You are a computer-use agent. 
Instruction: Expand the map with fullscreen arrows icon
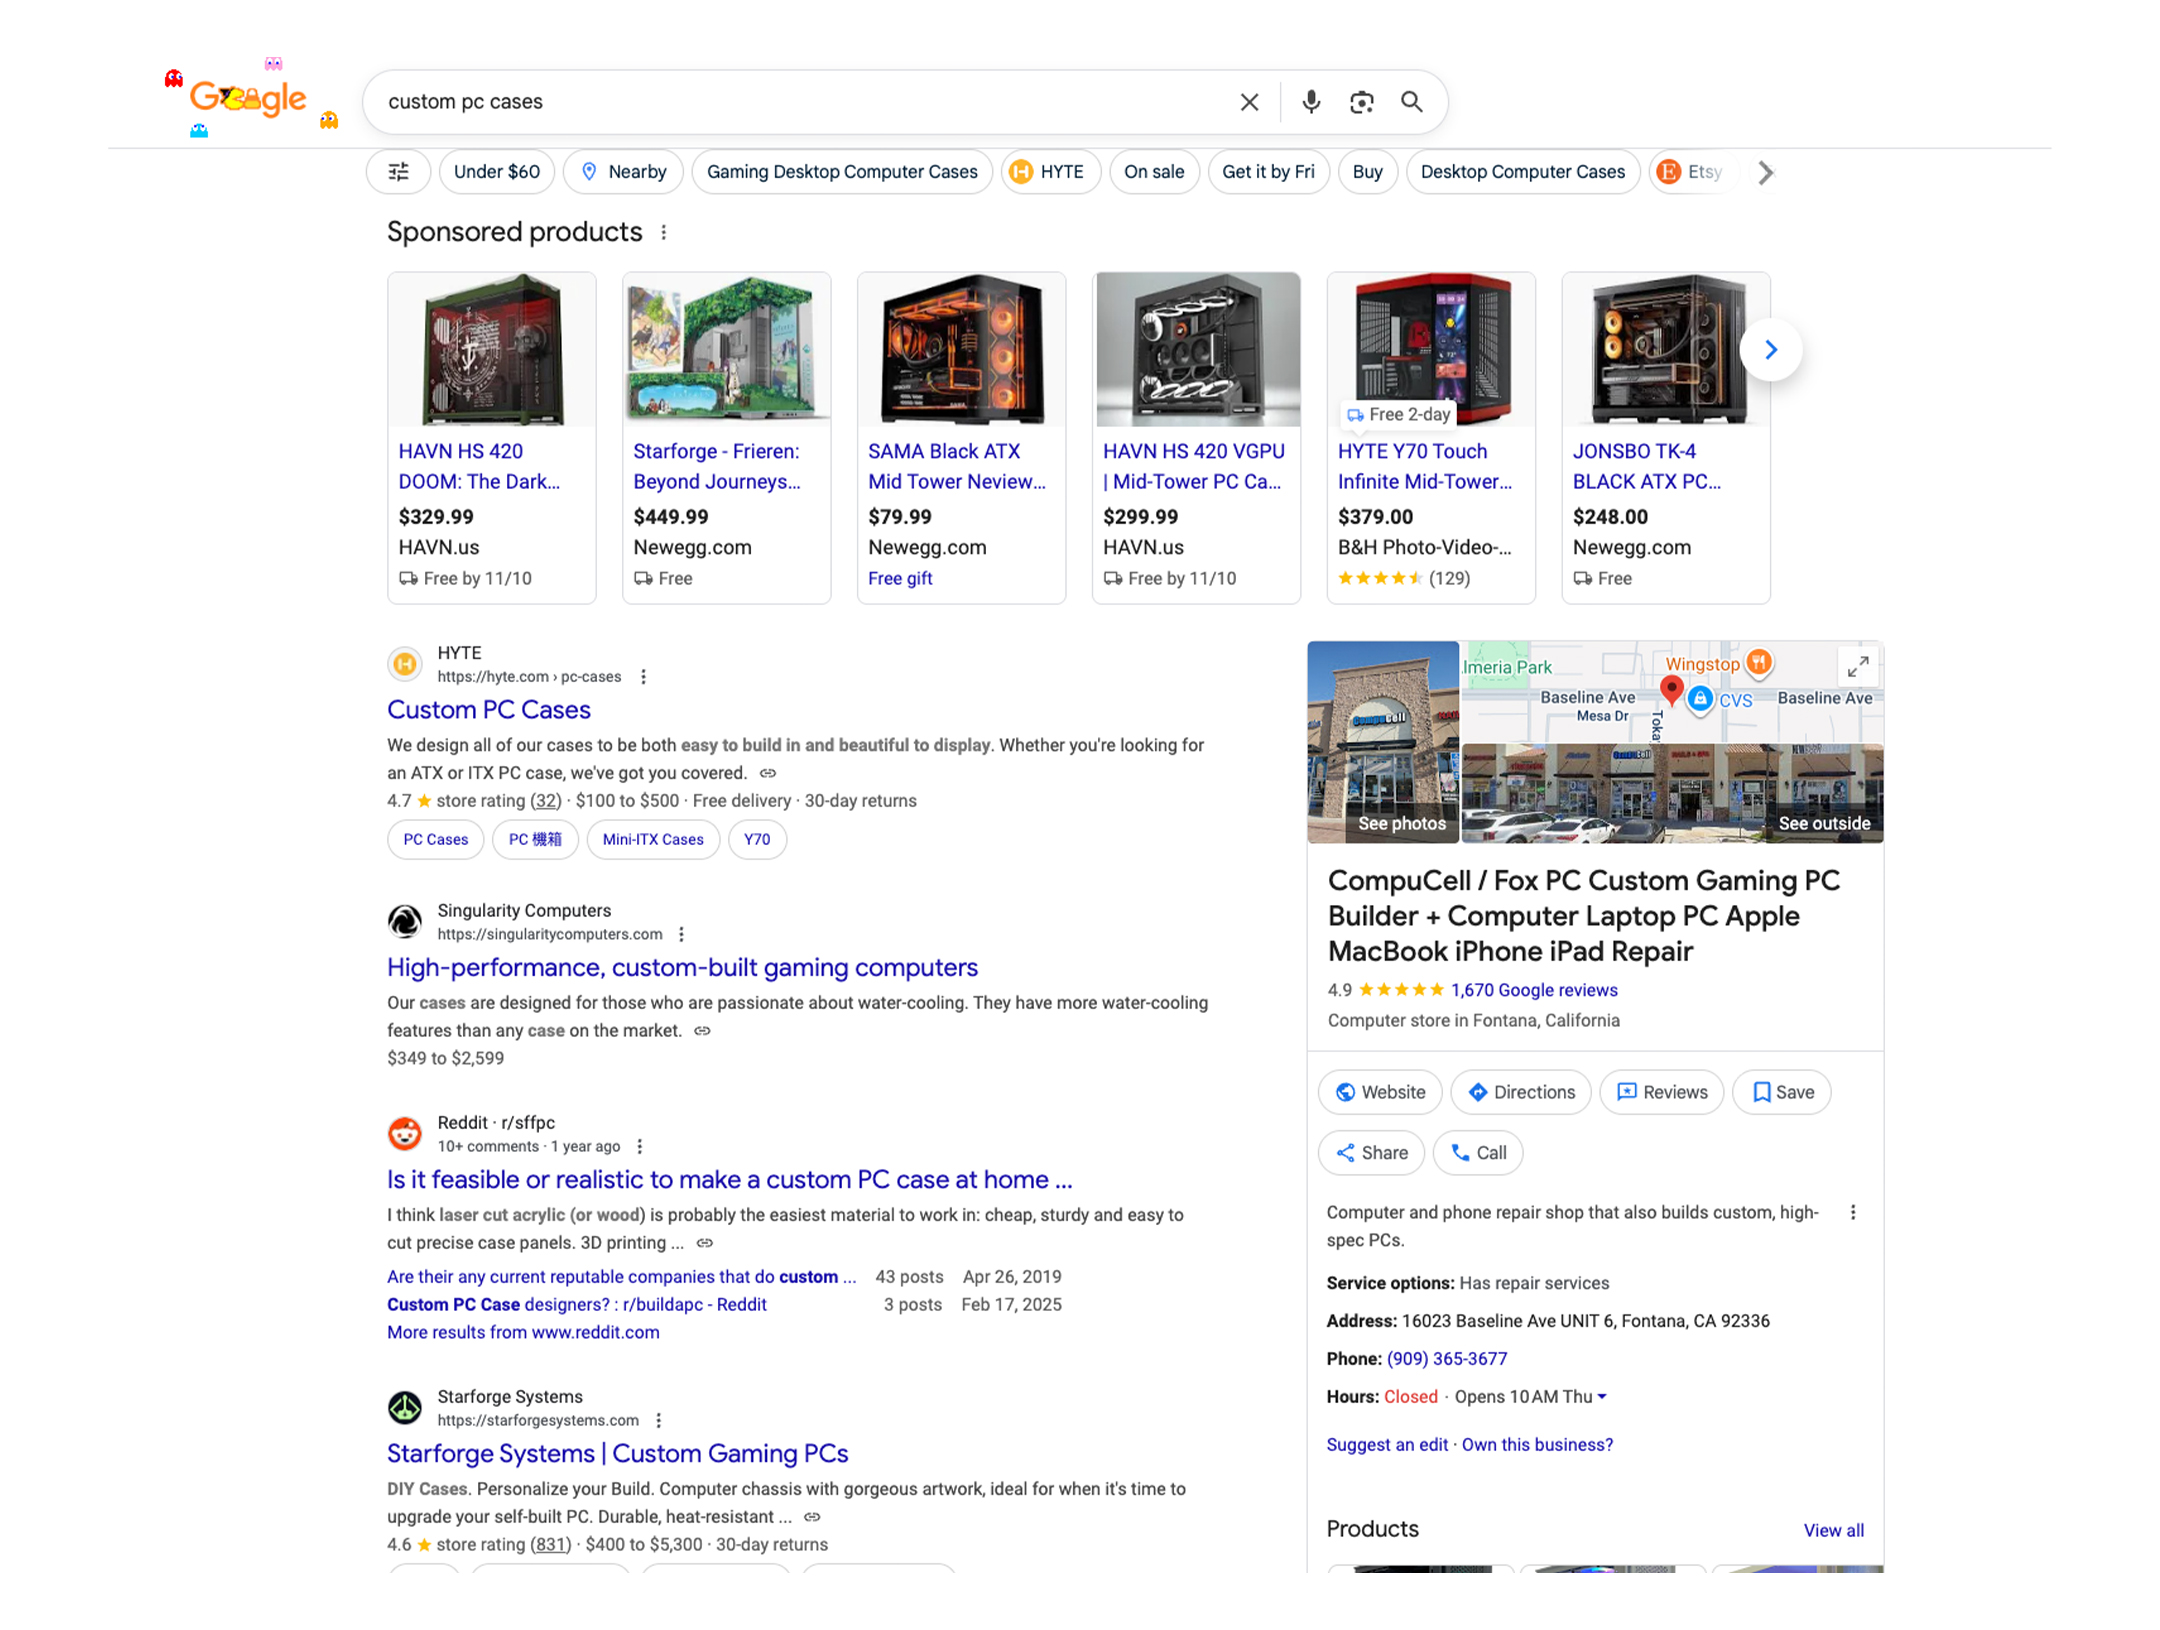[x=1857, y=666]
